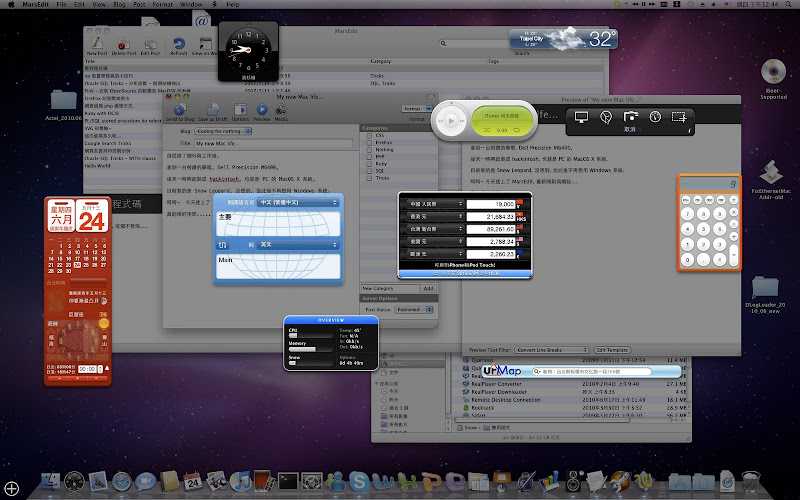Click Refresh icon in MarsEdit toolbar
This screenshot has width=800, height=500.
pyautogui.click(x=179, y=44)
